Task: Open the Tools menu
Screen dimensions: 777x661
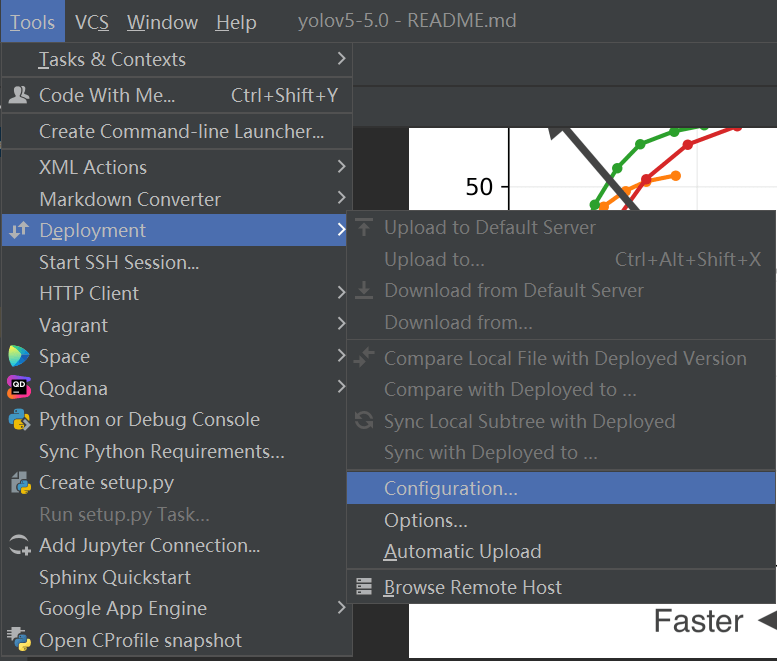Action: click(x=33, y=22)
